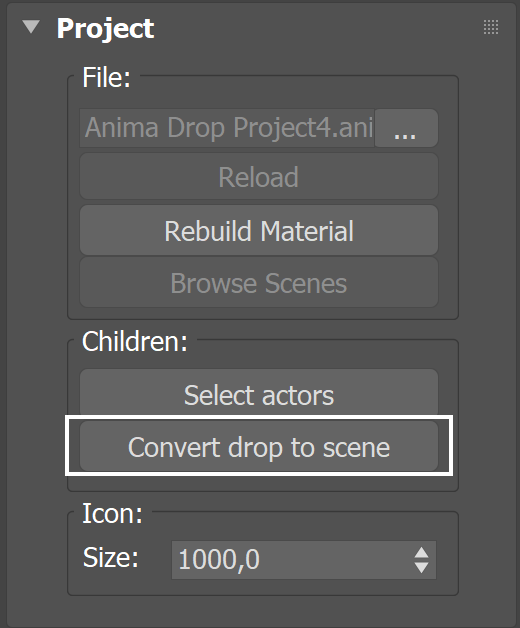Open Browse Scenes
The height and width of the screenshot is (628, 520).
259,283
